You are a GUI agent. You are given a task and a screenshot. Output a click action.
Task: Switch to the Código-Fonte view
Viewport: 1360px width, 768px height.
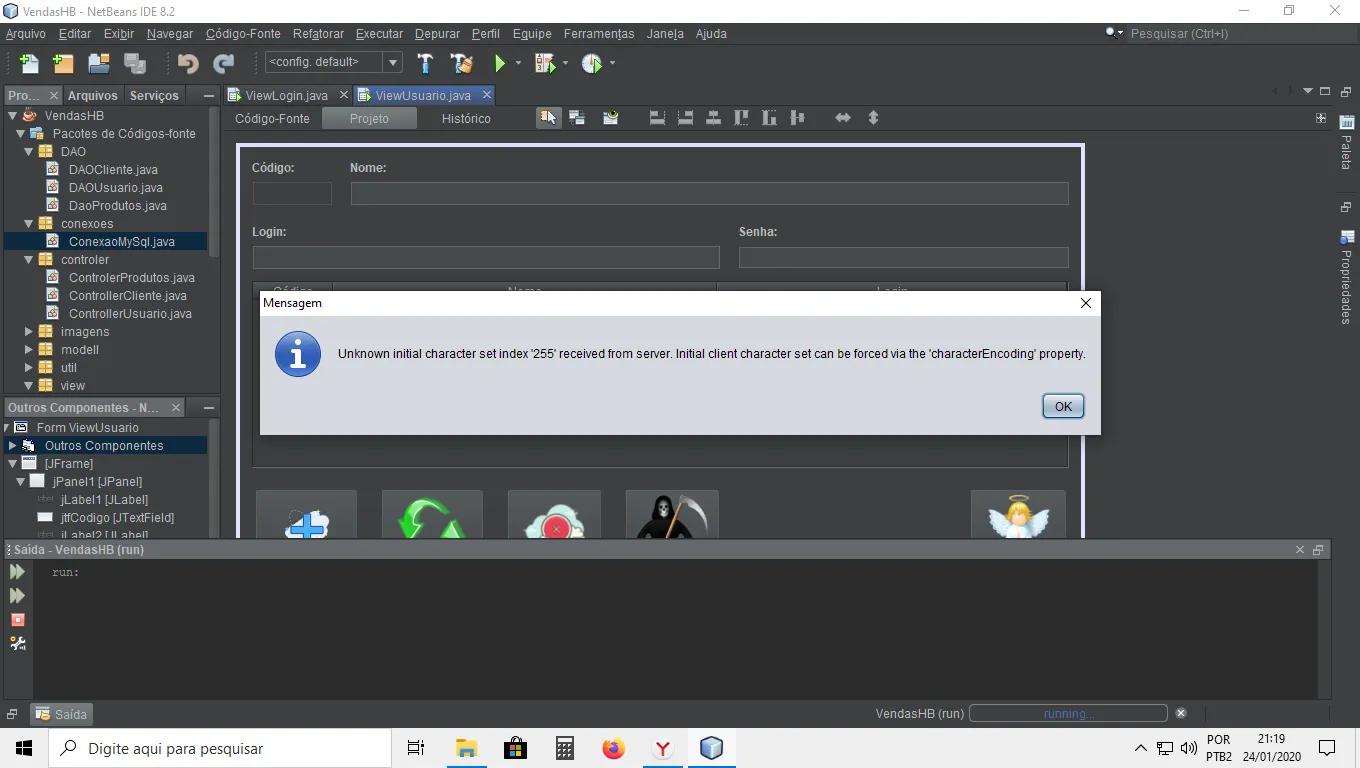pyautogui.click(x=272, y=118)
